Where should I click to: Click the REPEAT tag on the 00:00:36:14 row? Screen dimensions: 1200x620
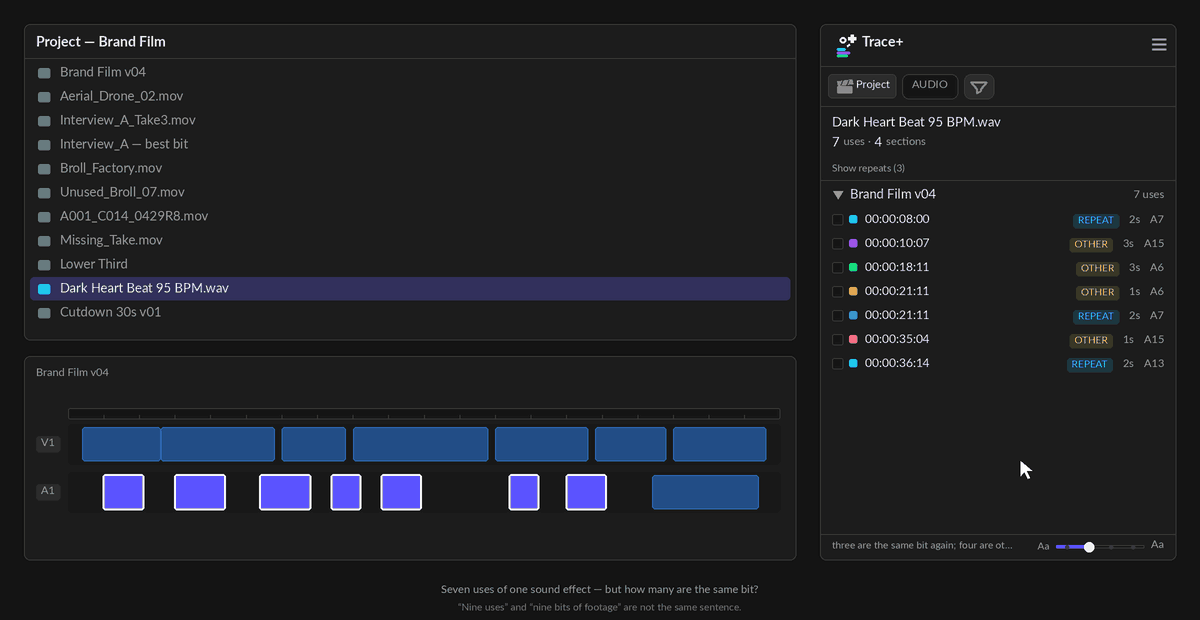[1089, 364]
